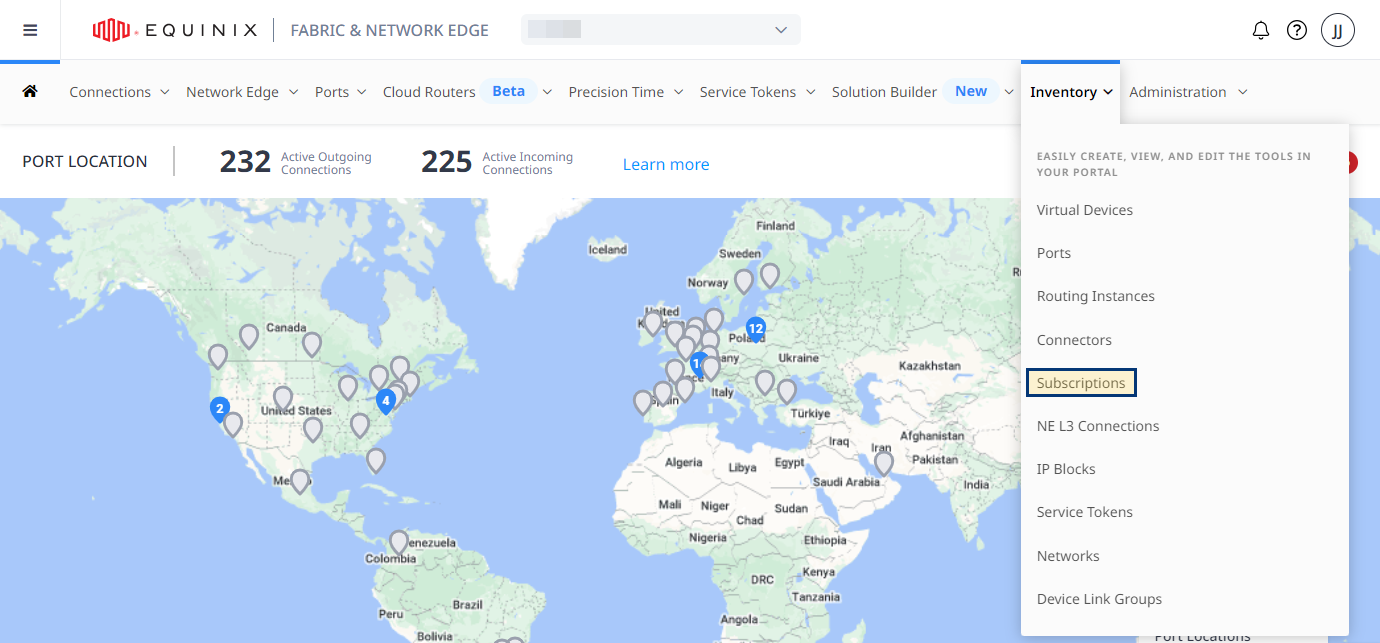Expand the Network Edge menu

[242, 92]
